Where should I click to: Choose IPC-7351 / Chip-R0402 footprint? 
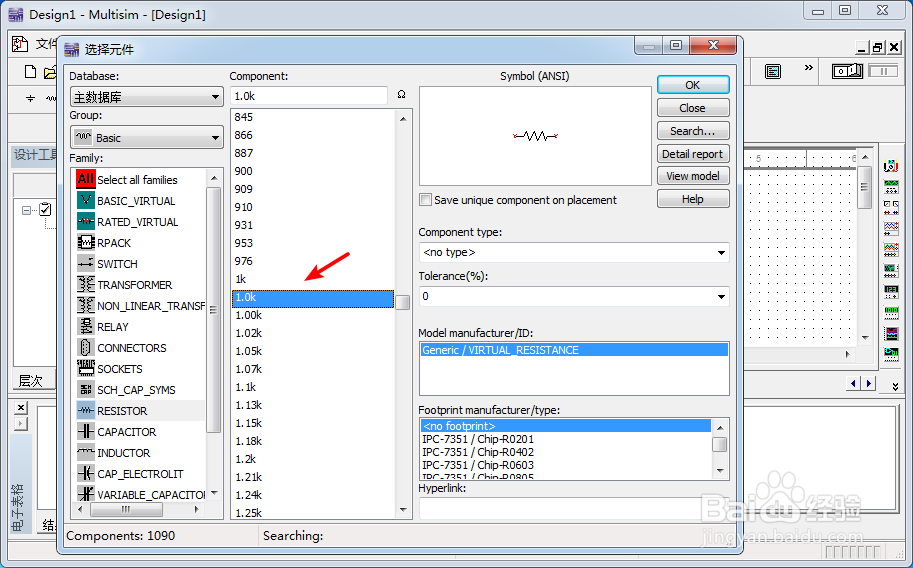click(x=565, y=452)
